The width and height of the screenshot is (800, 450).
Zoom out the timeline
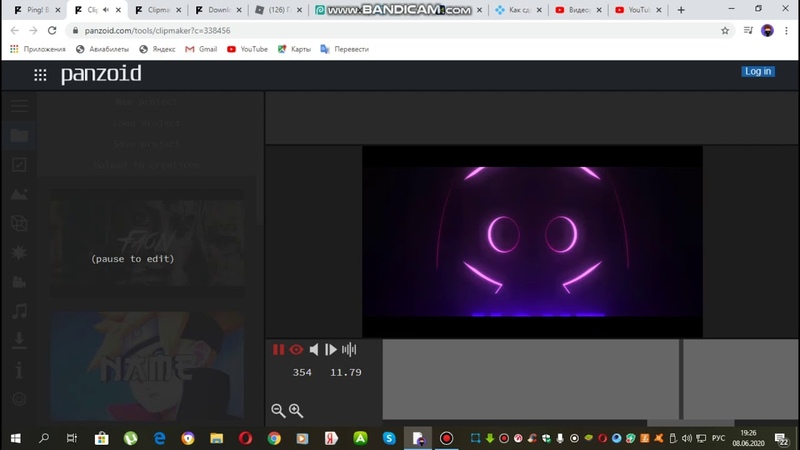278,411
